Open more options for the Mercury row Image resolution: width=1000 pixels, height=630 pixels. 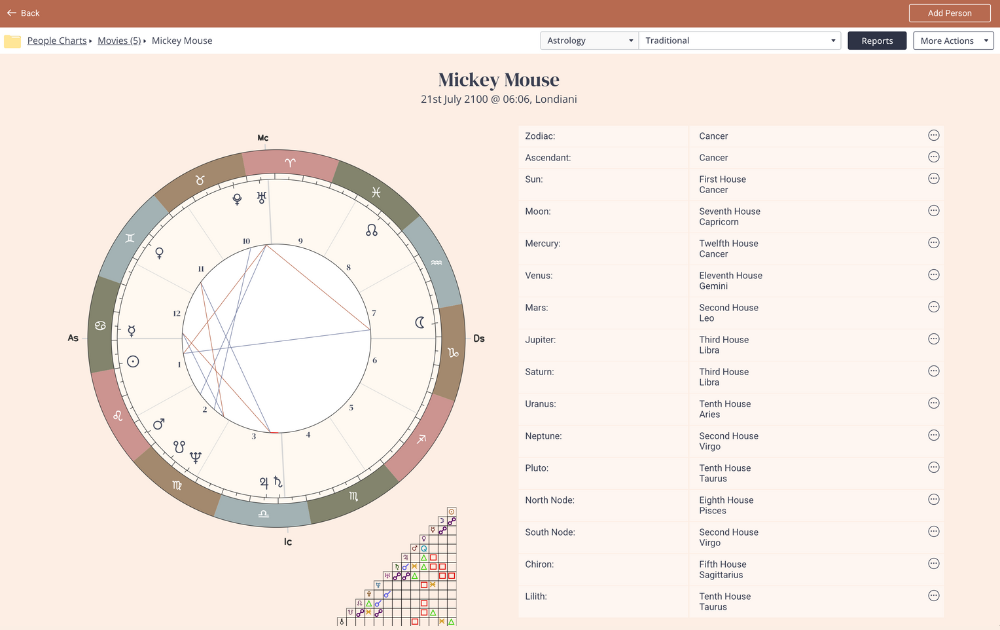pos(934,242)
